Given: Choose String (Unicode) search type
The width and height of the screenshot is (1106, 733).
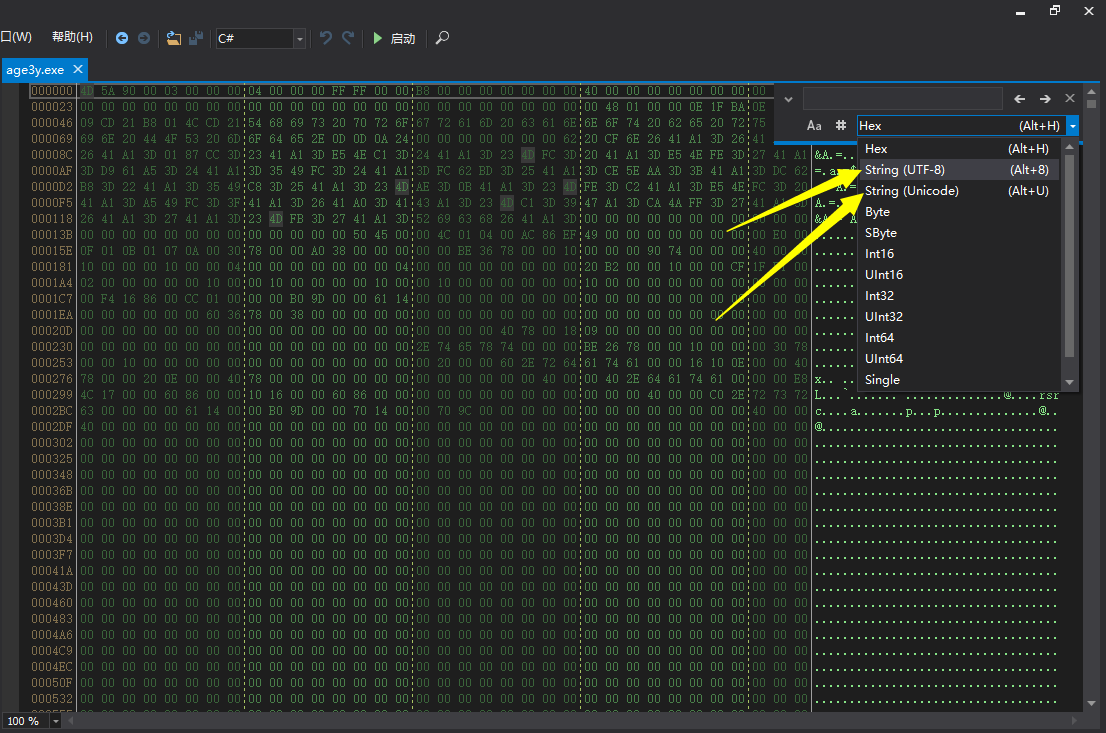Looking at the screenshot, I should (x=912, y=191).
